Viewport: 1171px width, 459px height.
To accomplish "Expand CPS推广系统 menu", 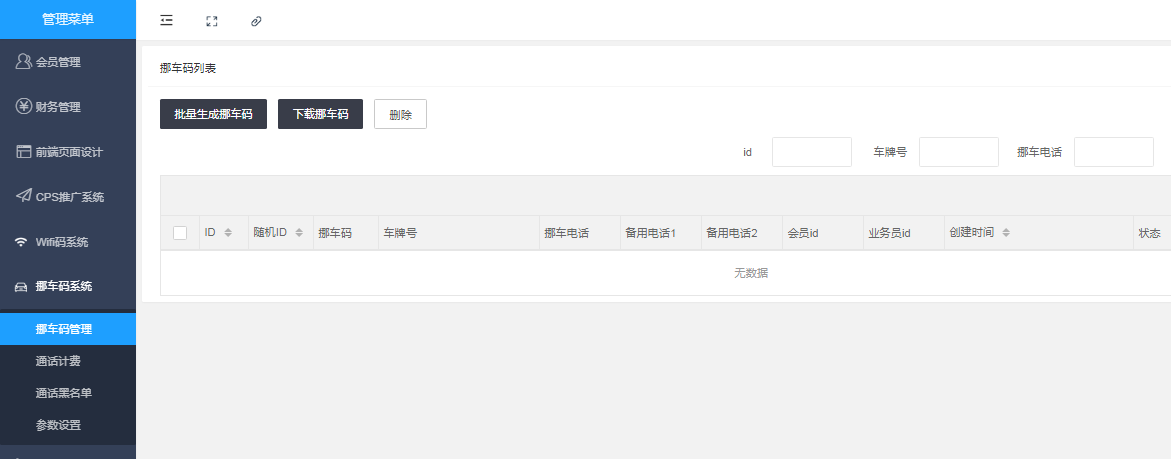I will (x=68, y=197).
